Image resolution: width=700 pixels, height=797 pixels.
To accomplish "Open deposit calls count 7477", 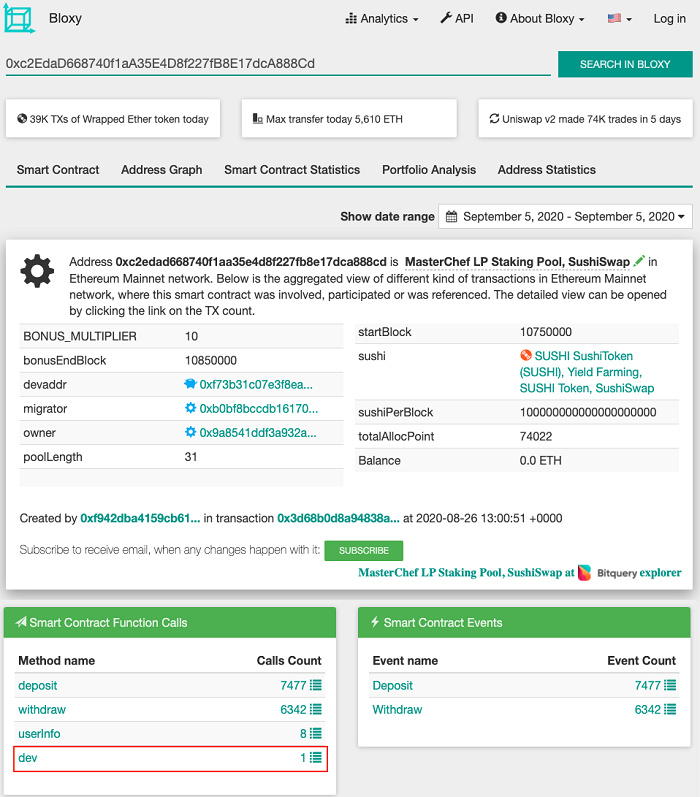I will (x=293, y=686).
